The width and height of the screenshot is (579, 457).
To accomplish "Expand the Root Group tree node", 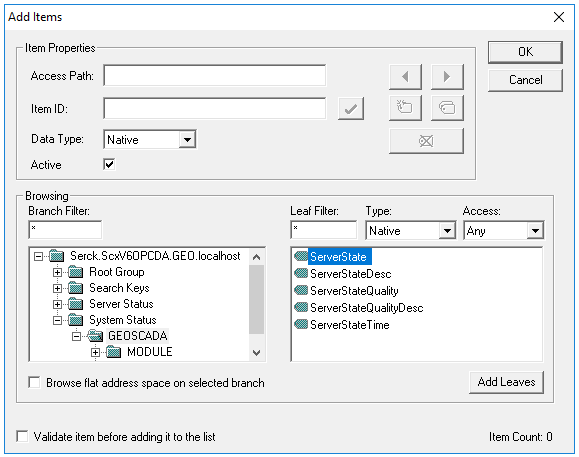I will click(57, 272).
